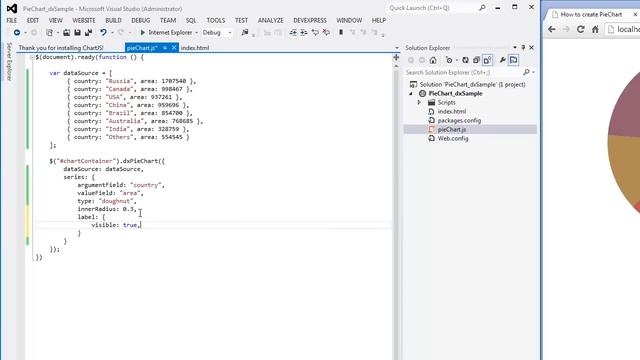Select index.html in Solution Explorer
The width and height of the screenshot is (640, 360).
pyautogui.click(x=451, y=111)
